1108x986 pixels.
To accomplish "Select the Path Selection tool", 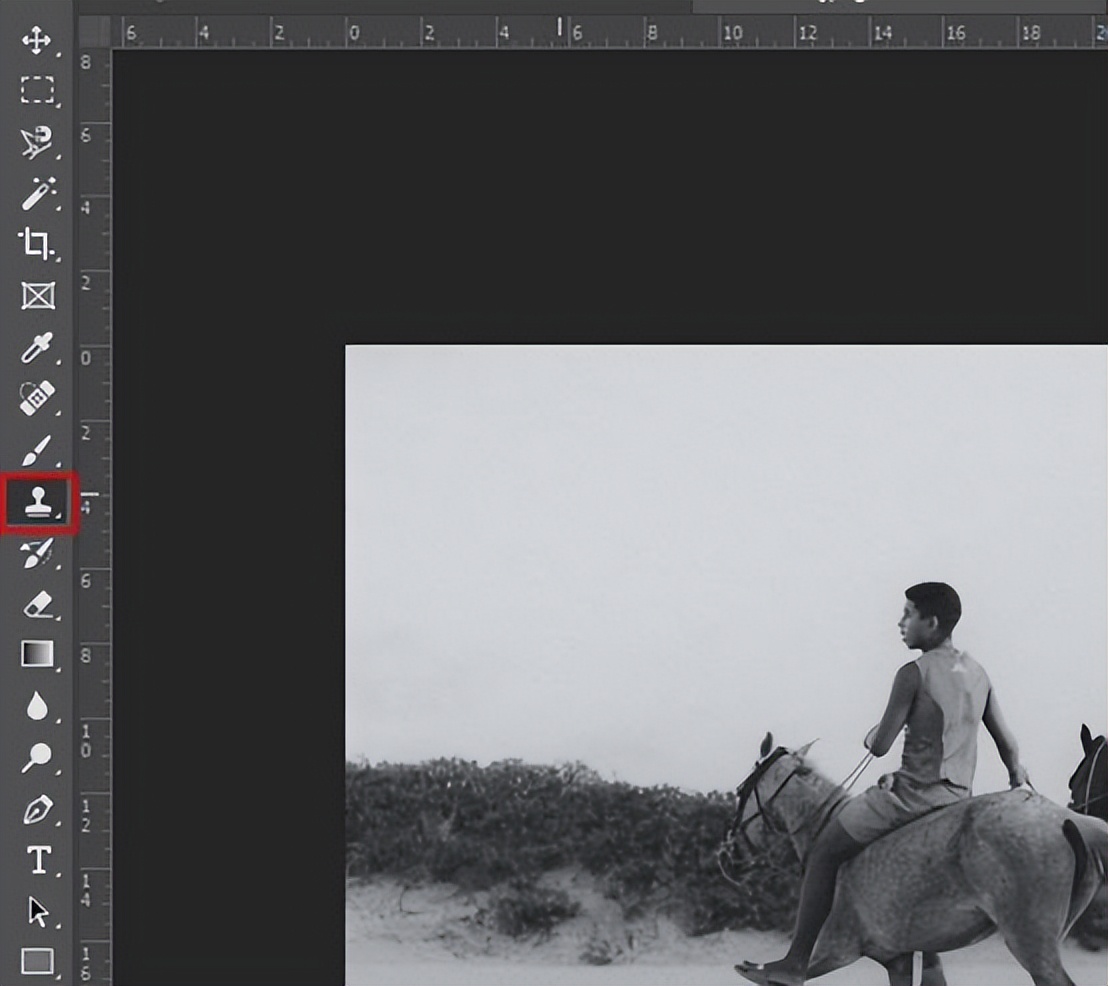I will click(x=38, y=911).
